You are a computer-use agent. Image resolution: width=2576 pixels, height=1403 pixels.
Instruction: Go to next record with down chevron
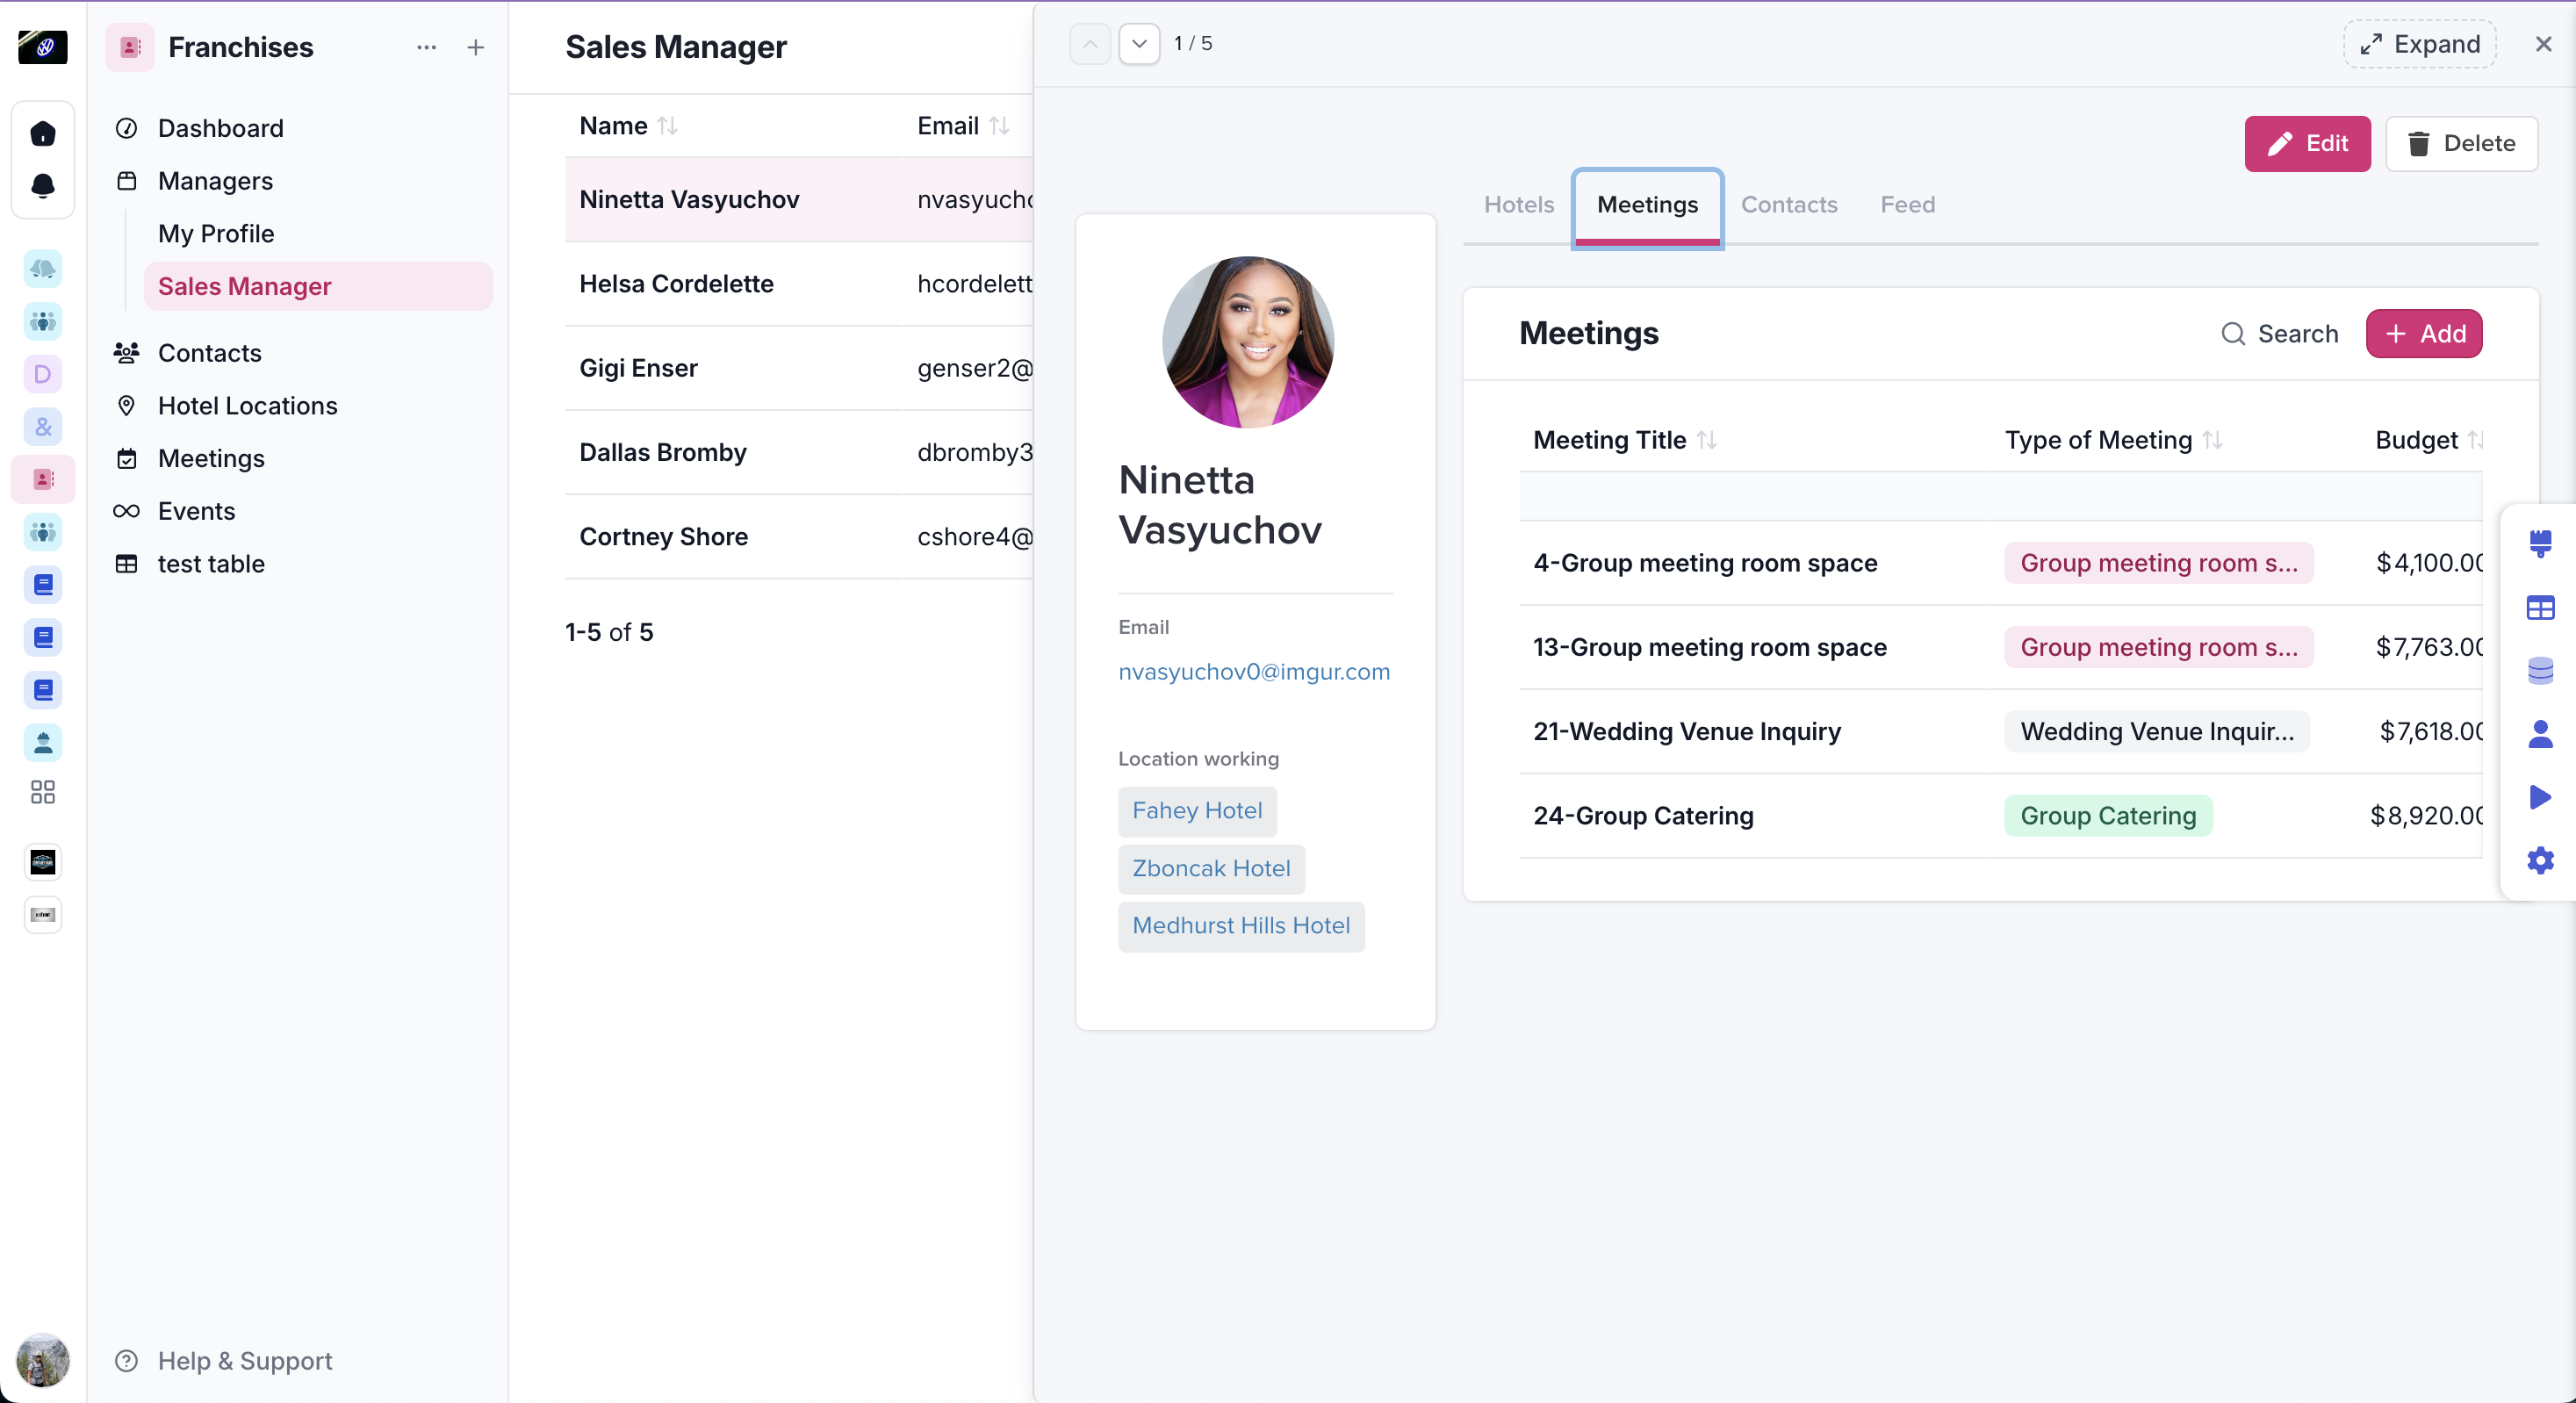pos(1139,44)
